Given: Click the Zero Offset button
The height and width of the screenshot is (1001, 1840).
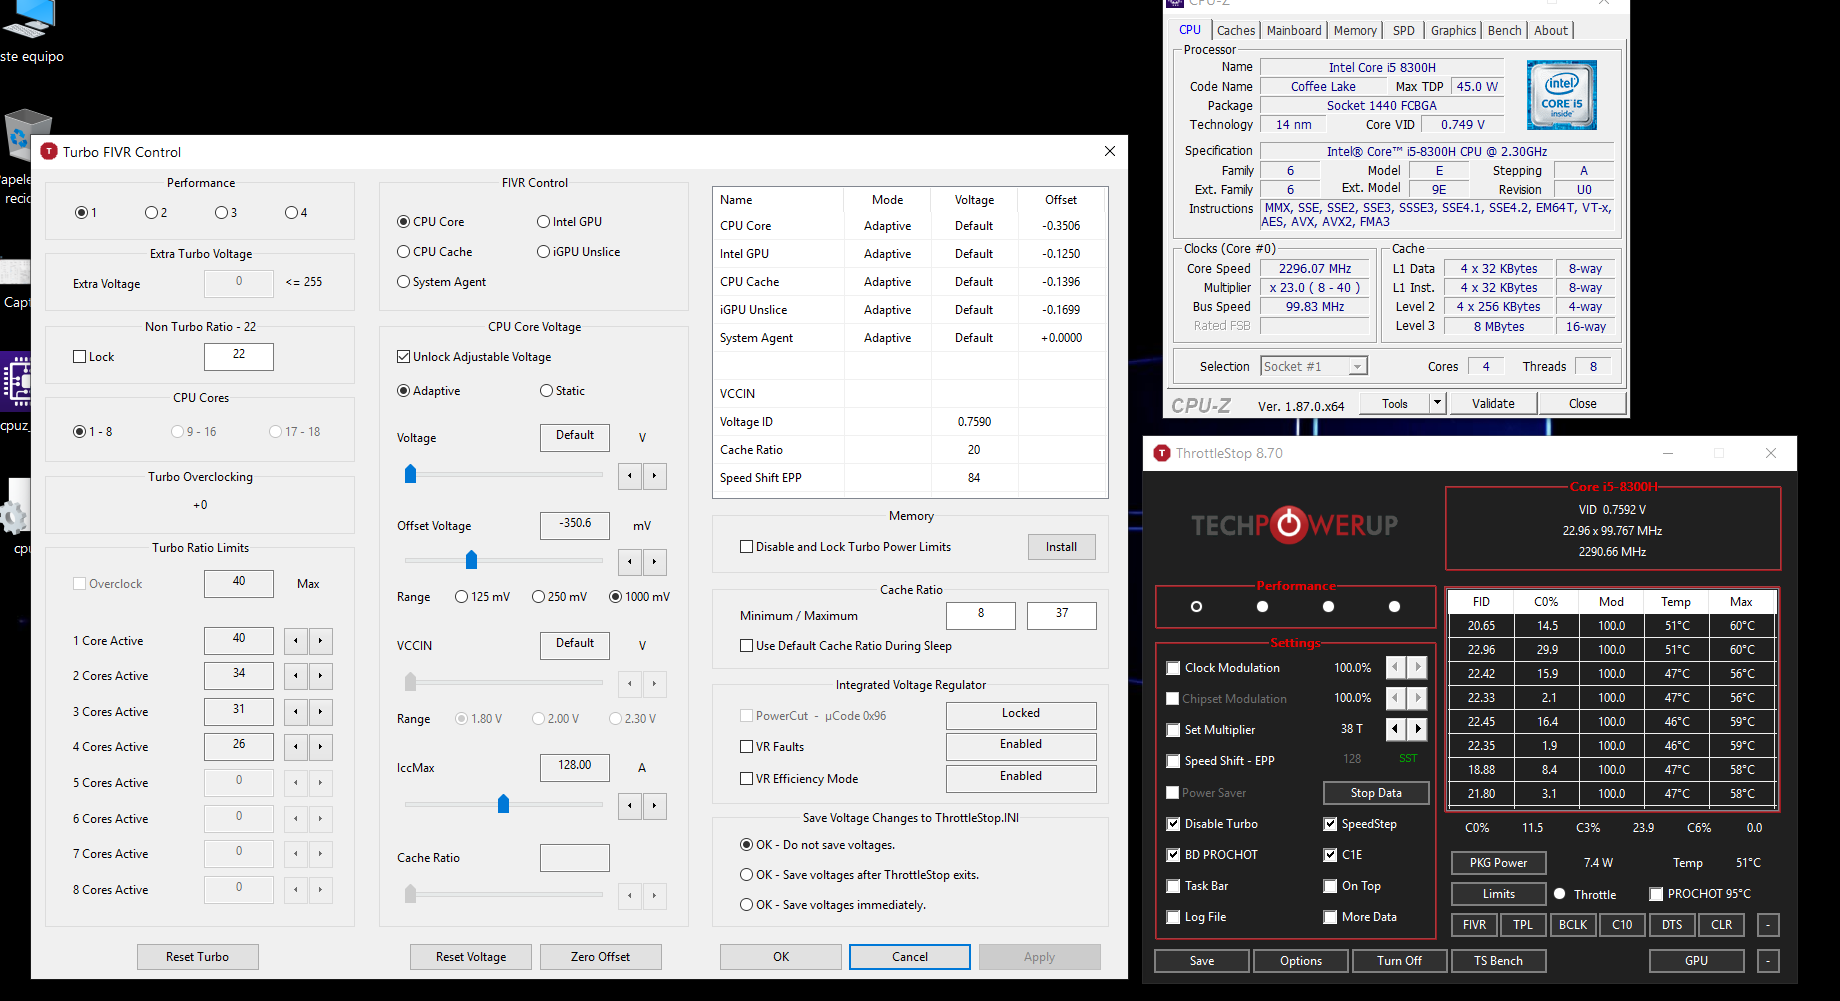Looking at the screenshot, I should point(600,957).
